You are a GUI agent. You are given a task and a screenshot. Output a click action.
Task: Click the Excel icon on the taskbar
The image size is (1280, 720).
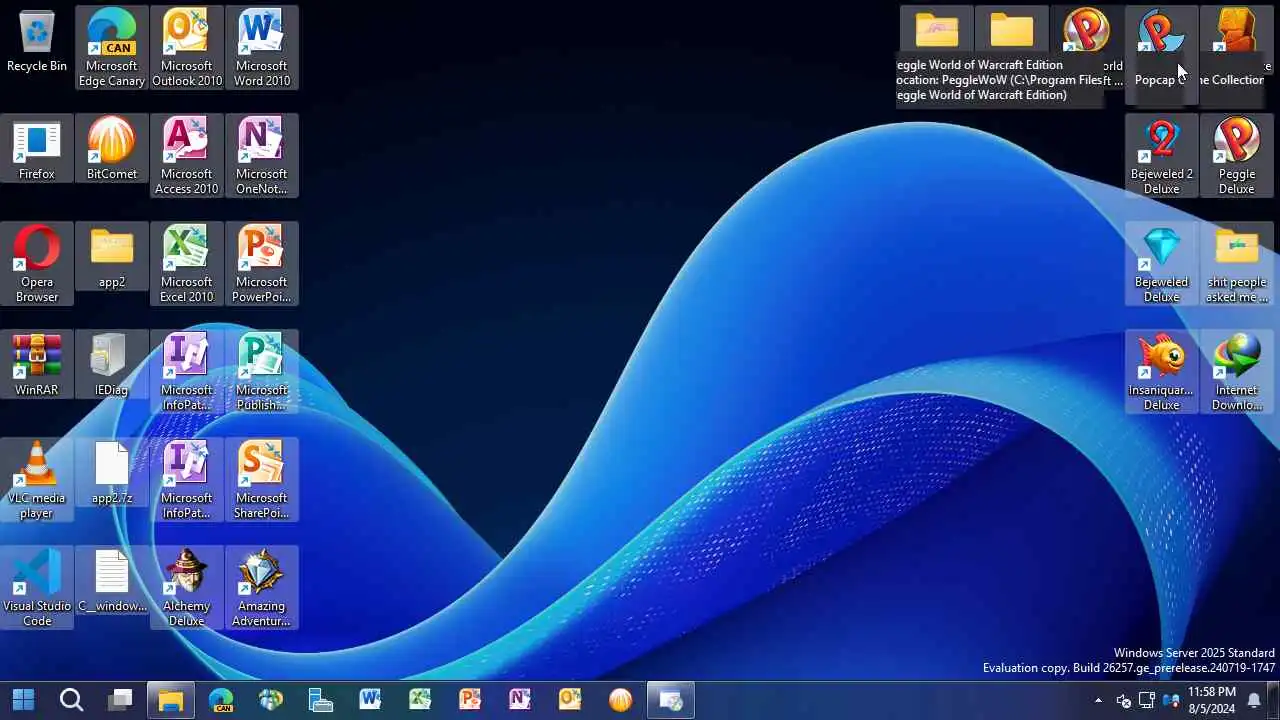(x=421, y=700)
